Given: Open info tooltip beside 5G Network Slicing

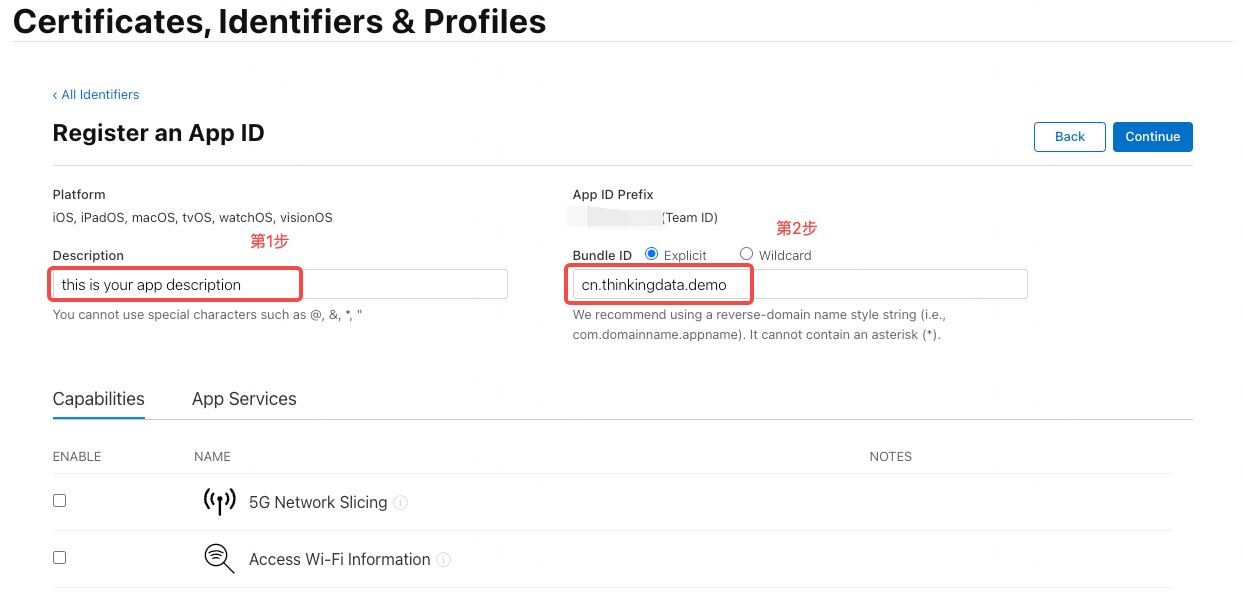Looking at the screenshot, I should pyautogui.click(x=401, y=503).
